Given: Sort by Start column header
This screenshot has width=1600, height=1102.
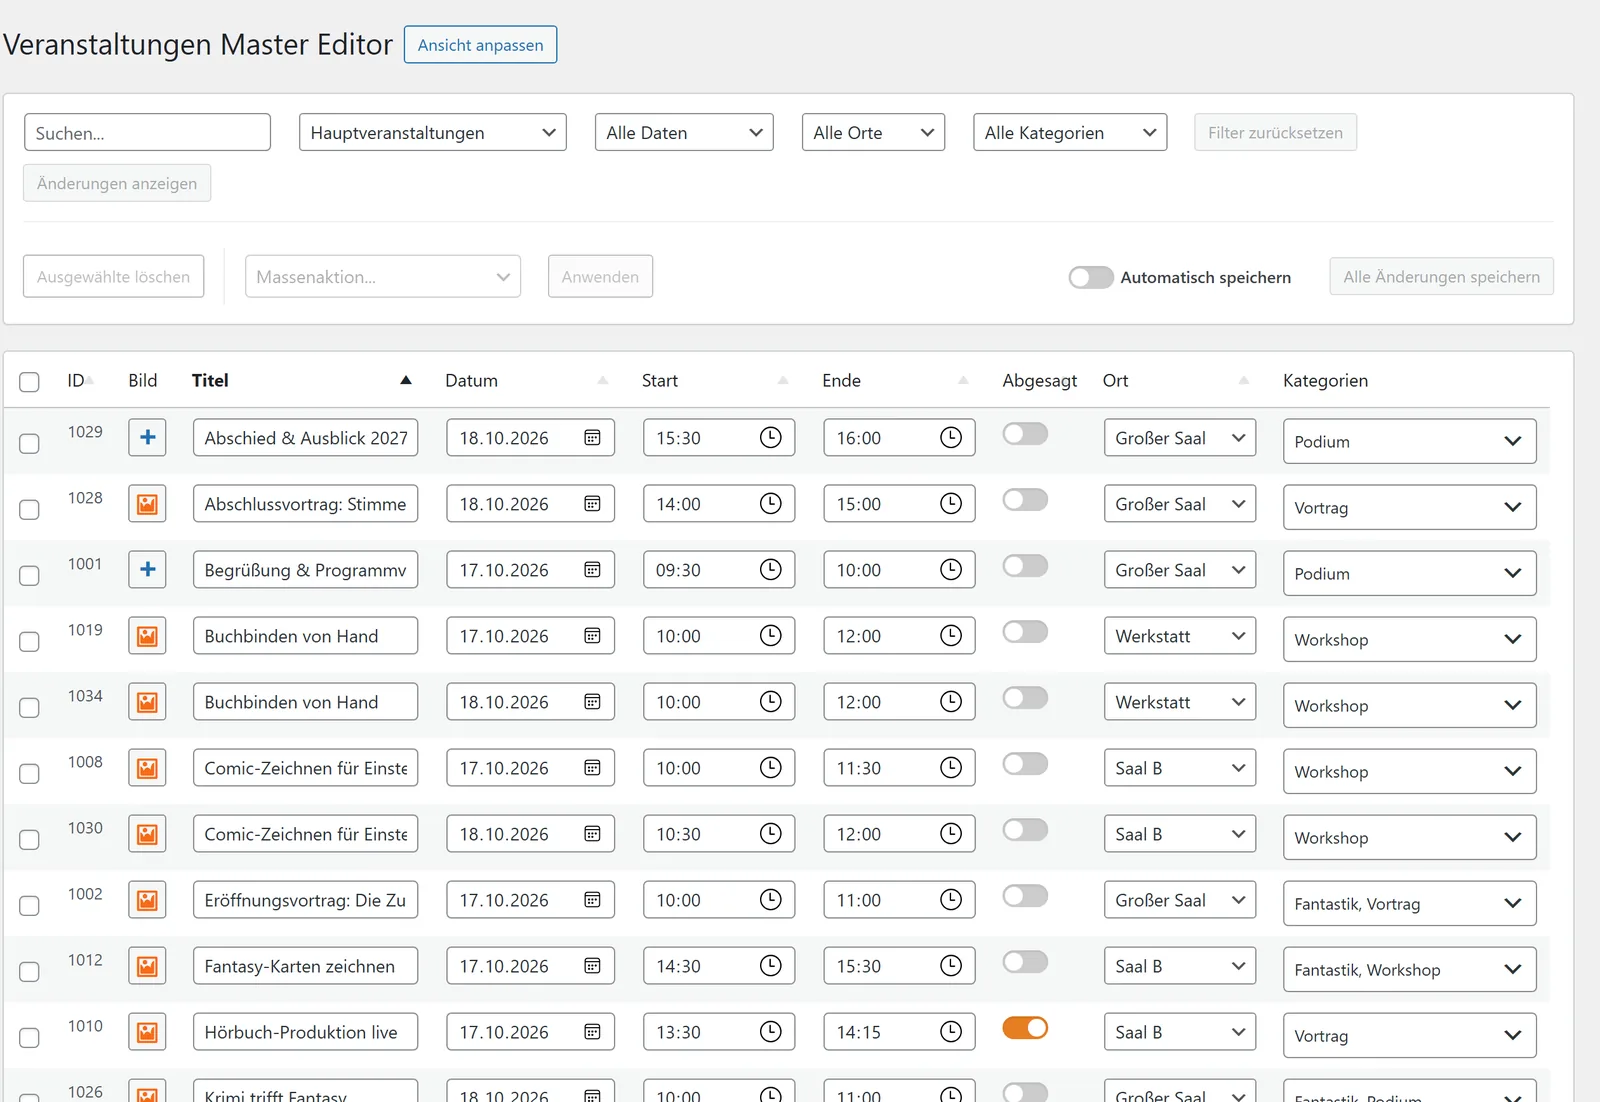Looking at the screenshot, I should (660, 380).
